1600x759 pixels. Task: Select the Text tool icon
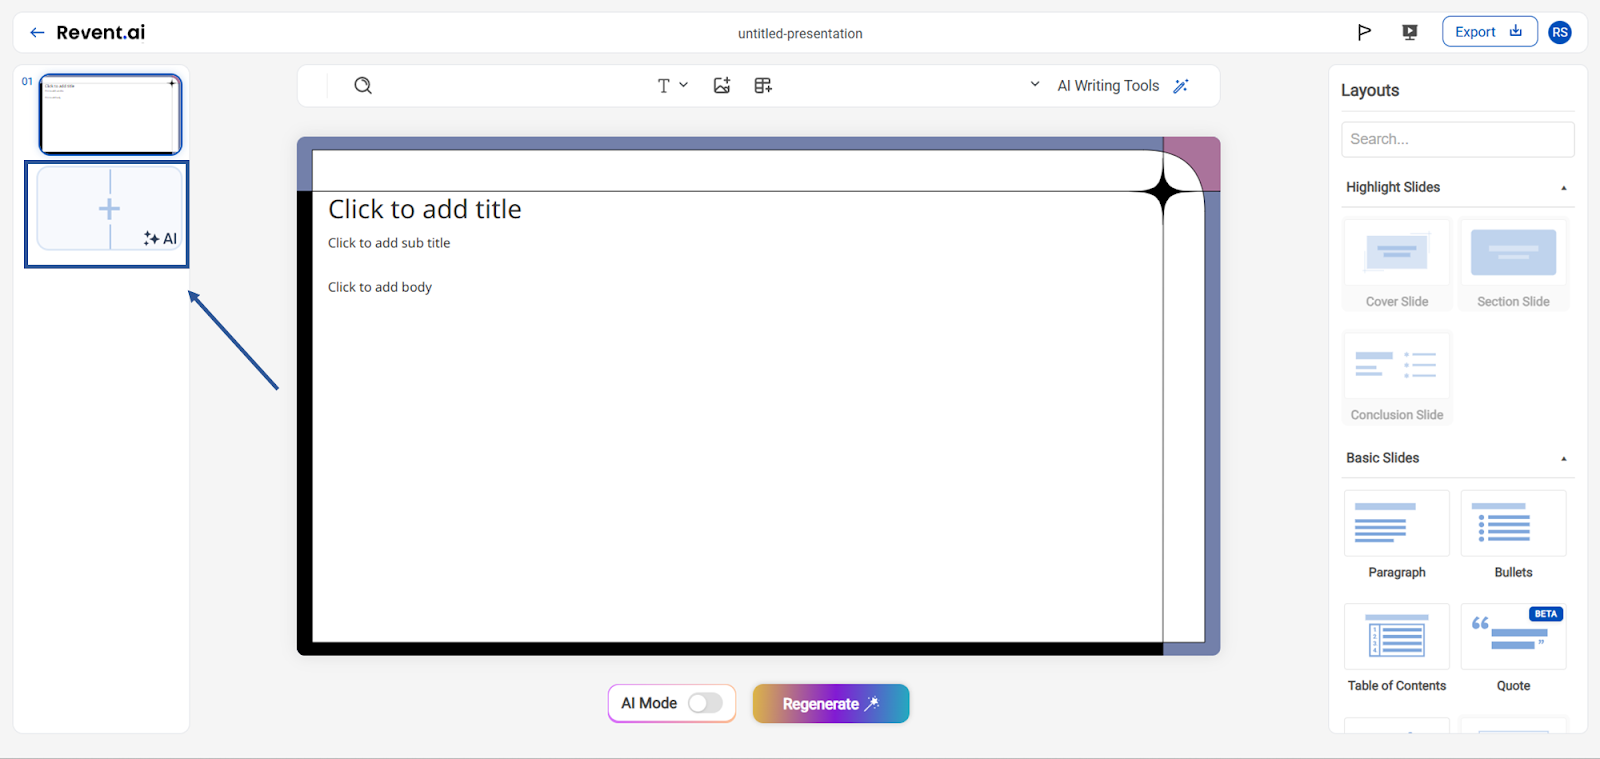(x=663, y=86)
